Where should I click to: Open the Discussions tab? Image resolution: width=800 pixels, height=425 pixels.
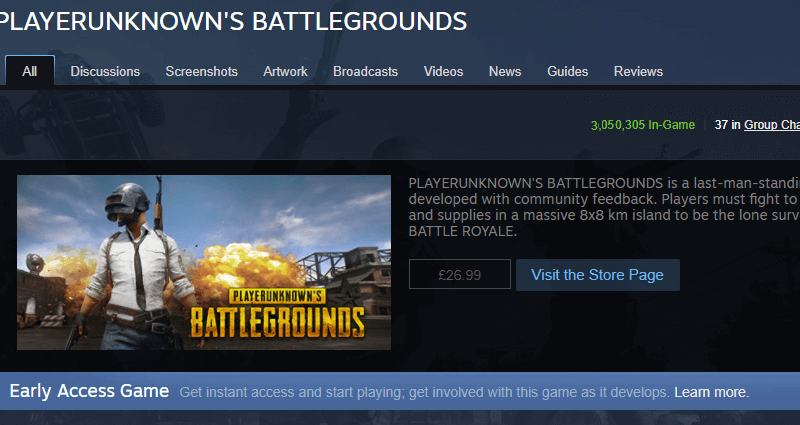tap(105, 71)
